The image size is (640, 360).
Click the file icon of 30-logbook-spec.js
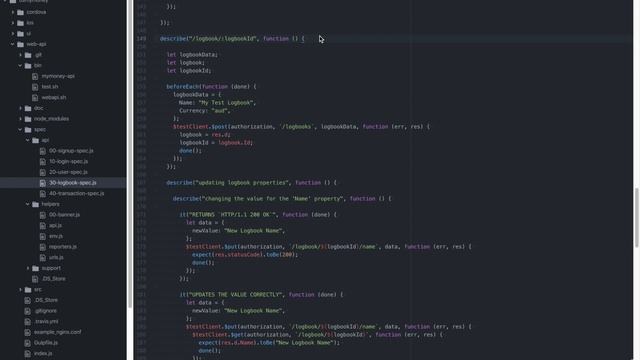click(x=43, y=183)
